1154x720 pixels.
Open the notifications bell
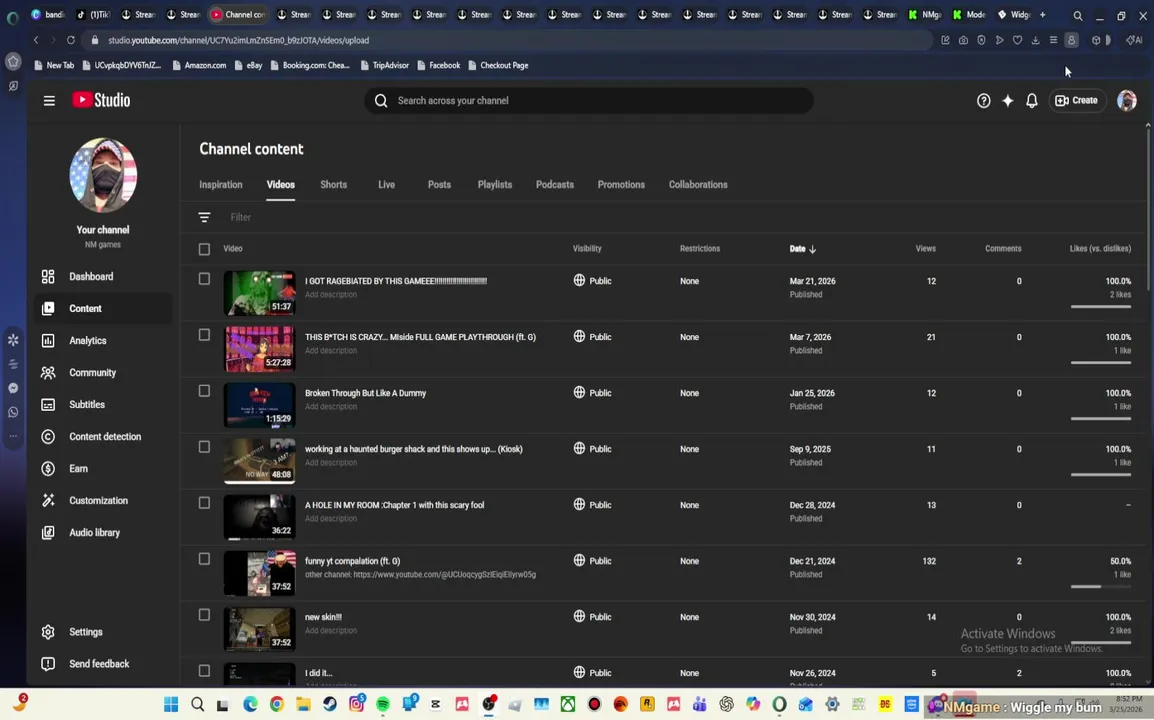click(x=1032, y=101)
